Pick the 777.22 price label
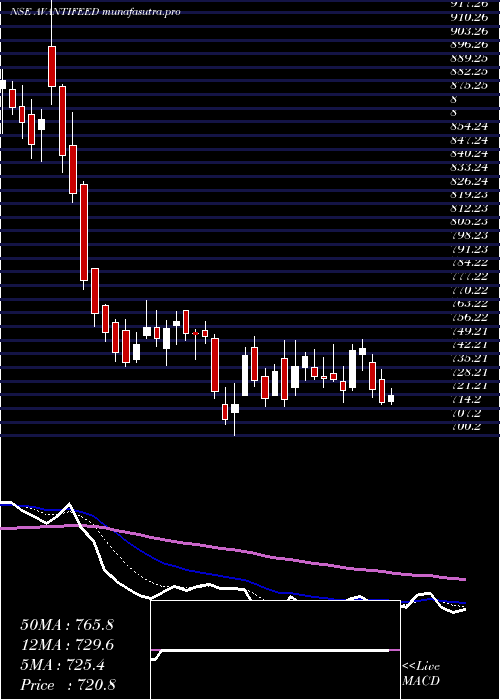This screenshot has height=700, width=500. coord(469,277)
